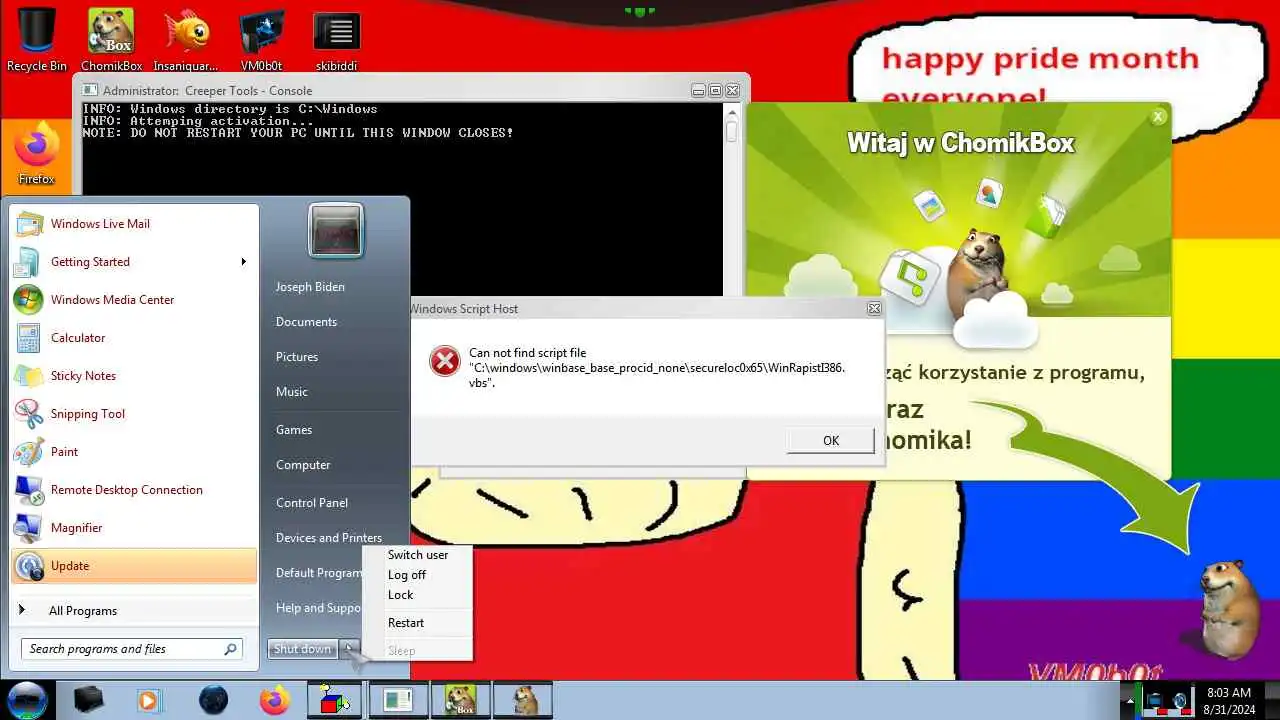This screenshot has width=1280, height=720.
Task: Close the ChomikBox welcome popup
Action: point(1158,117)
